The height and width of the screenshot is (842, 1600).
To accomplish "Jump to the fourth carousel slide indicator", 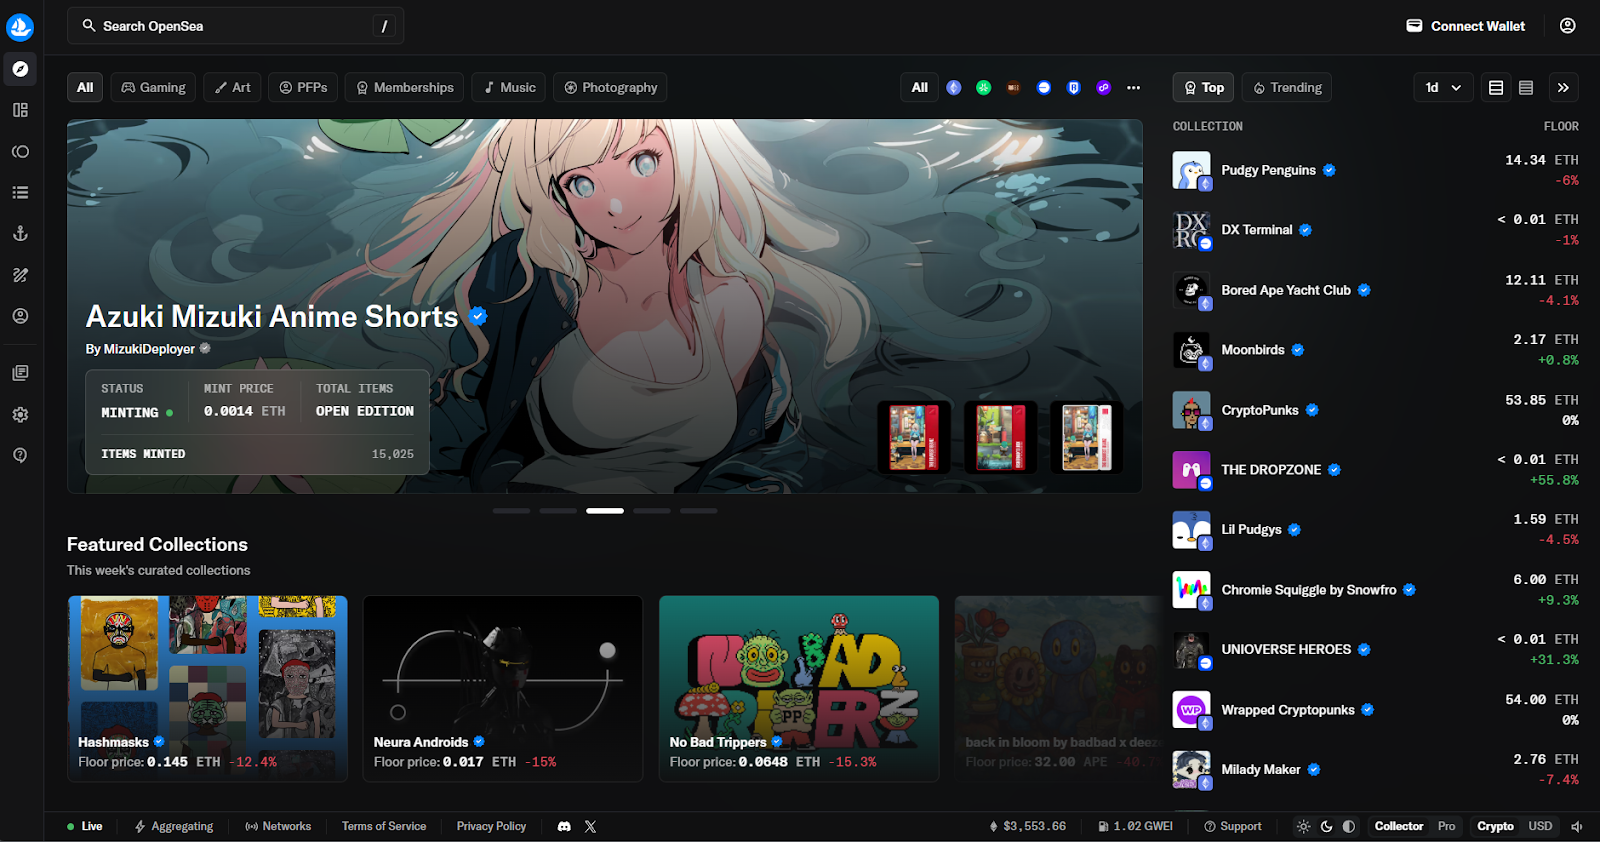I will 652,511.
